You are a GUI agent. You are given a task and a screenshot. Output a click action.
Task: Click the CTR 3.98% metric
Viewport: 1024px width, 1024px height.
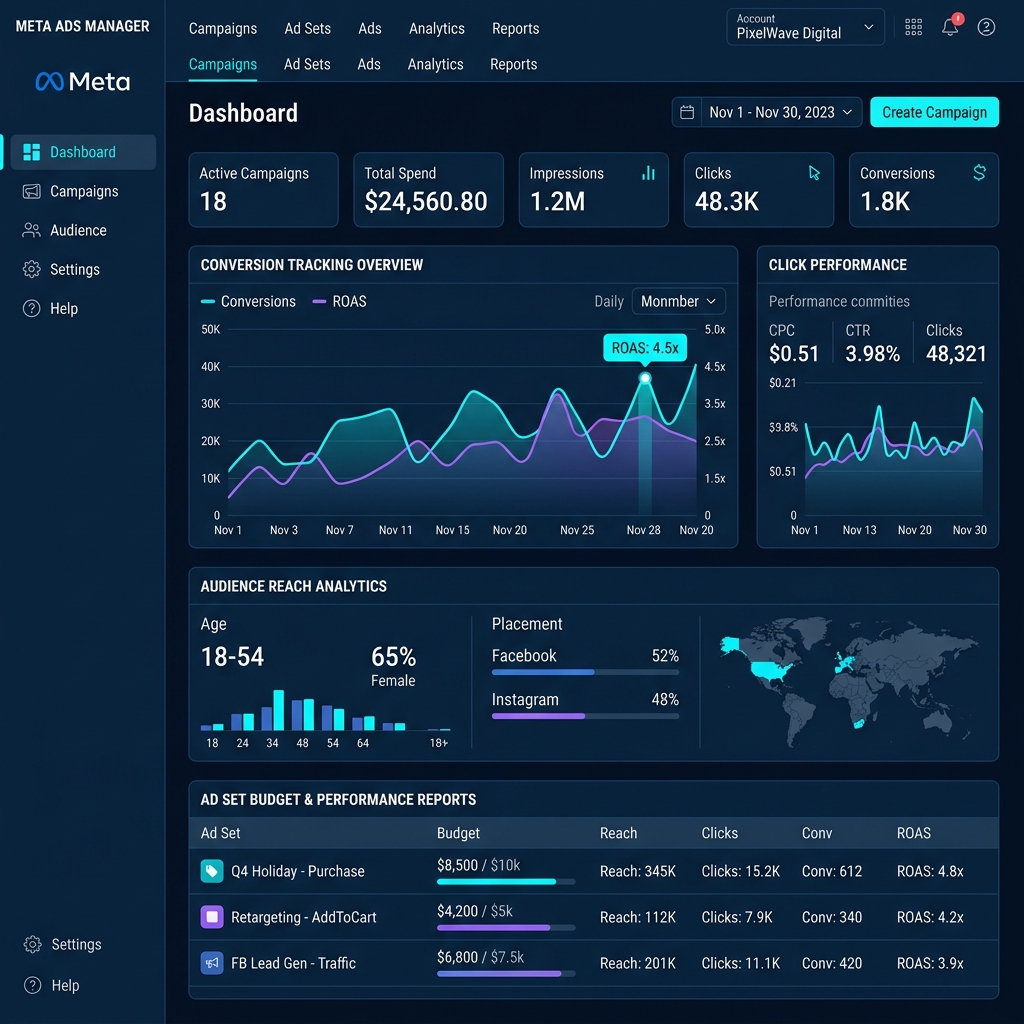click(872, 343)
